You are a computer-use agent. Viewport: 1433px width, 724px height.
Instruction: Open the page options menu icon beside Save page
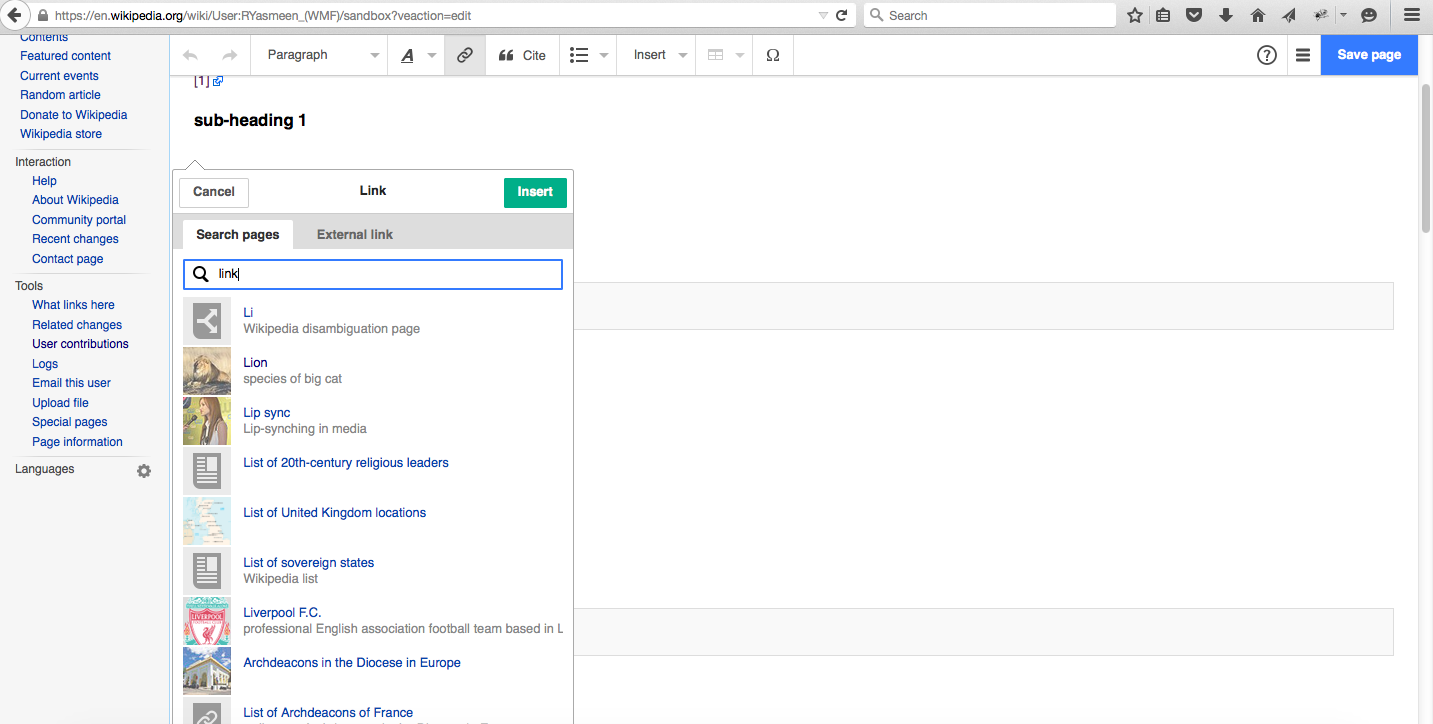tap(1303, 55)
